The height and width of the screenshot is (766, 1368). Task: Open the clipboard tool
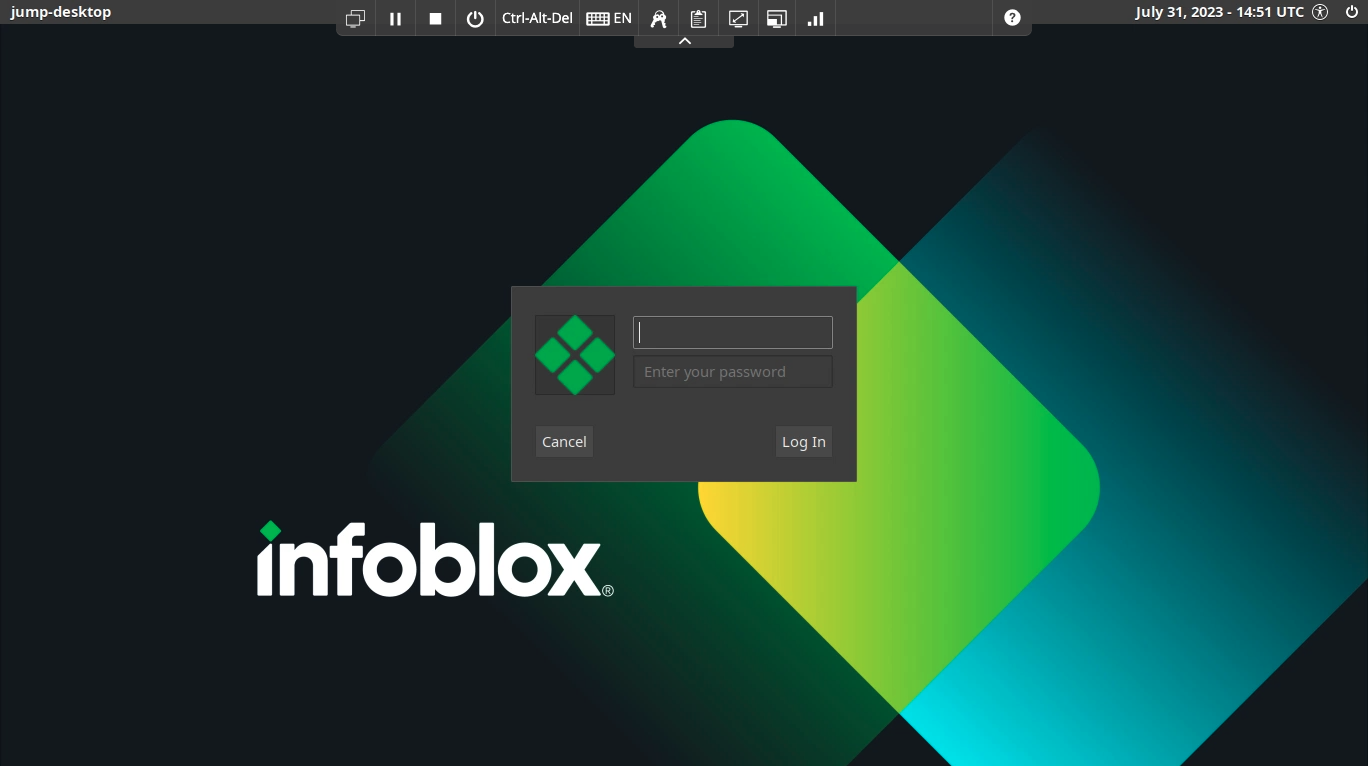(x=698, y=18)
